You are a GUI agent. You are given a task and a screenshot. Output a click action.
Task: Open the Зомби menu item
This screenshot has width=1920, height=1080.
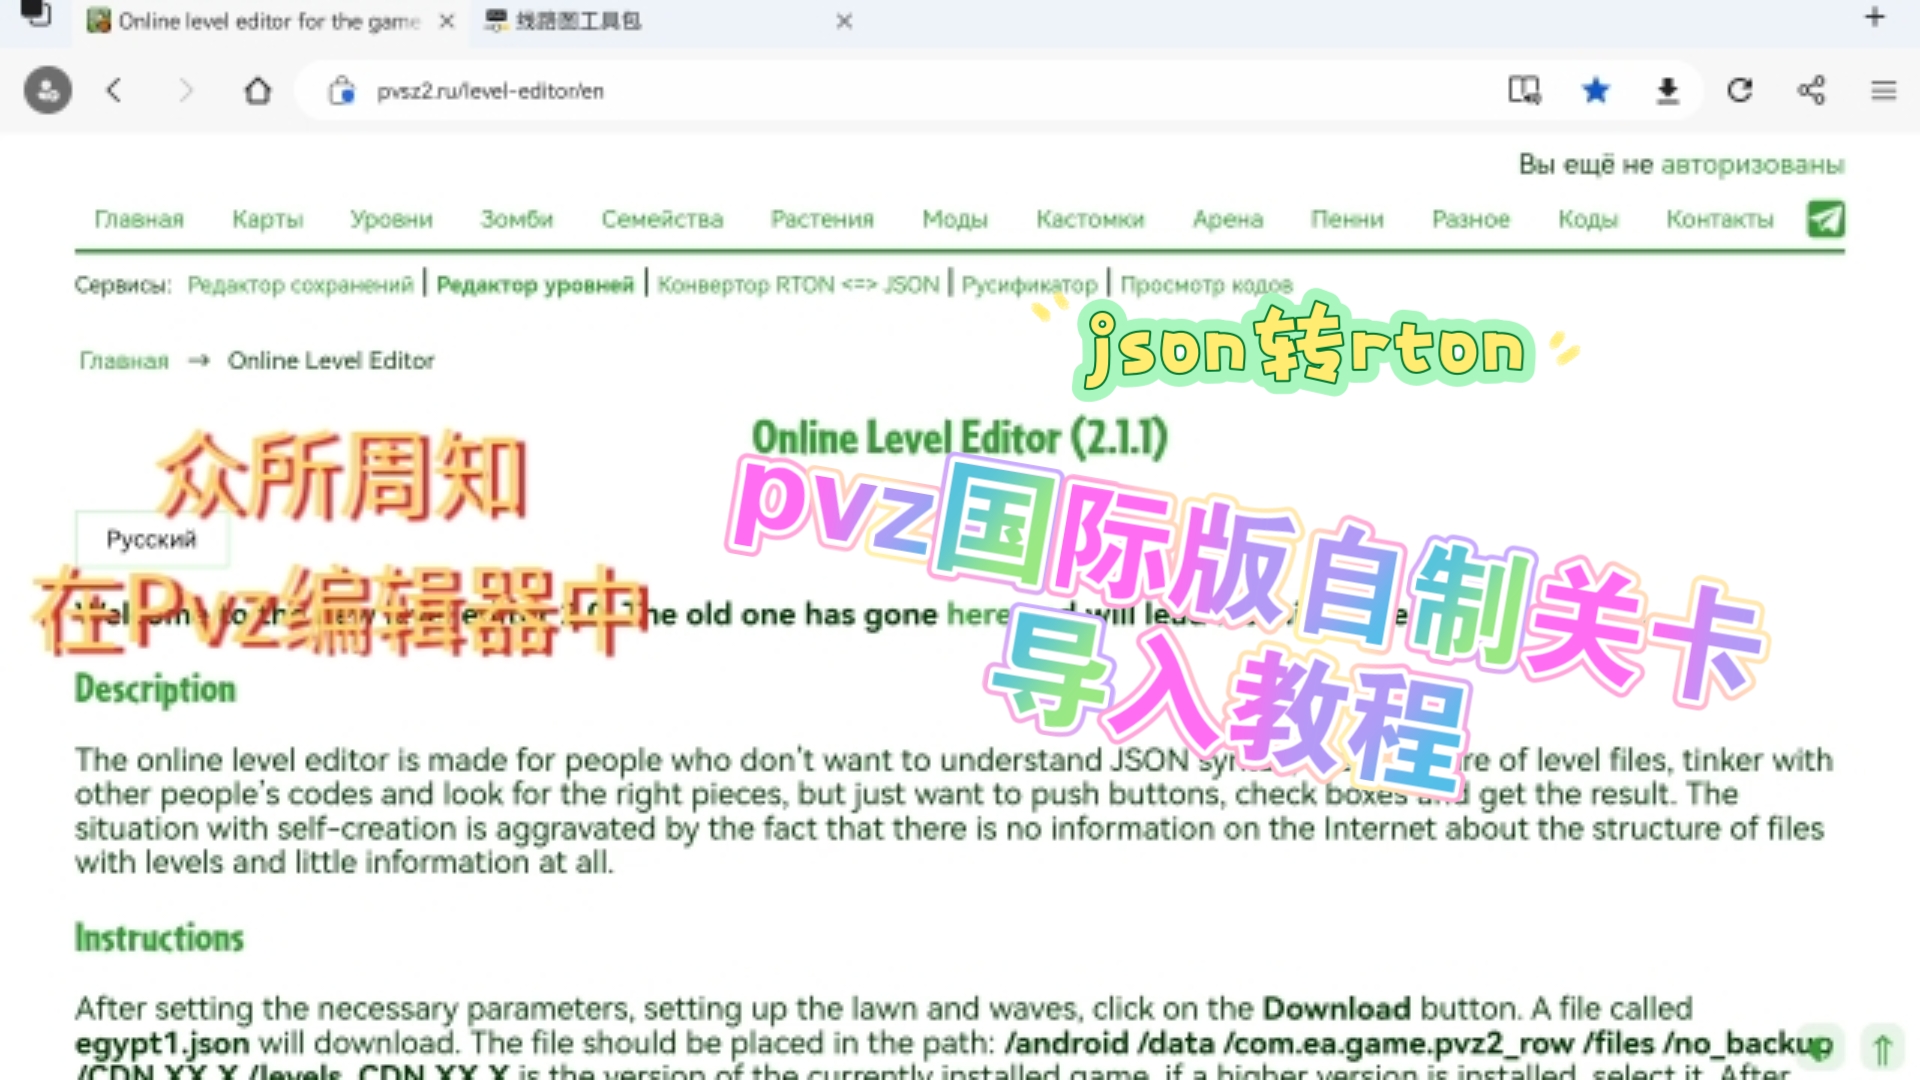click(516, 219)
